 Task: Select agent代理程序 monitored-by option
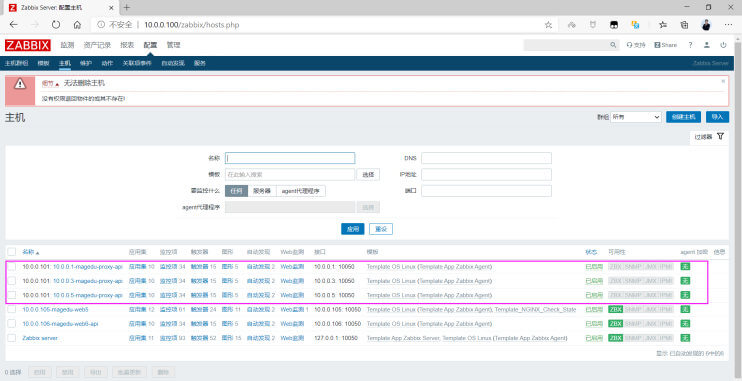300,191
